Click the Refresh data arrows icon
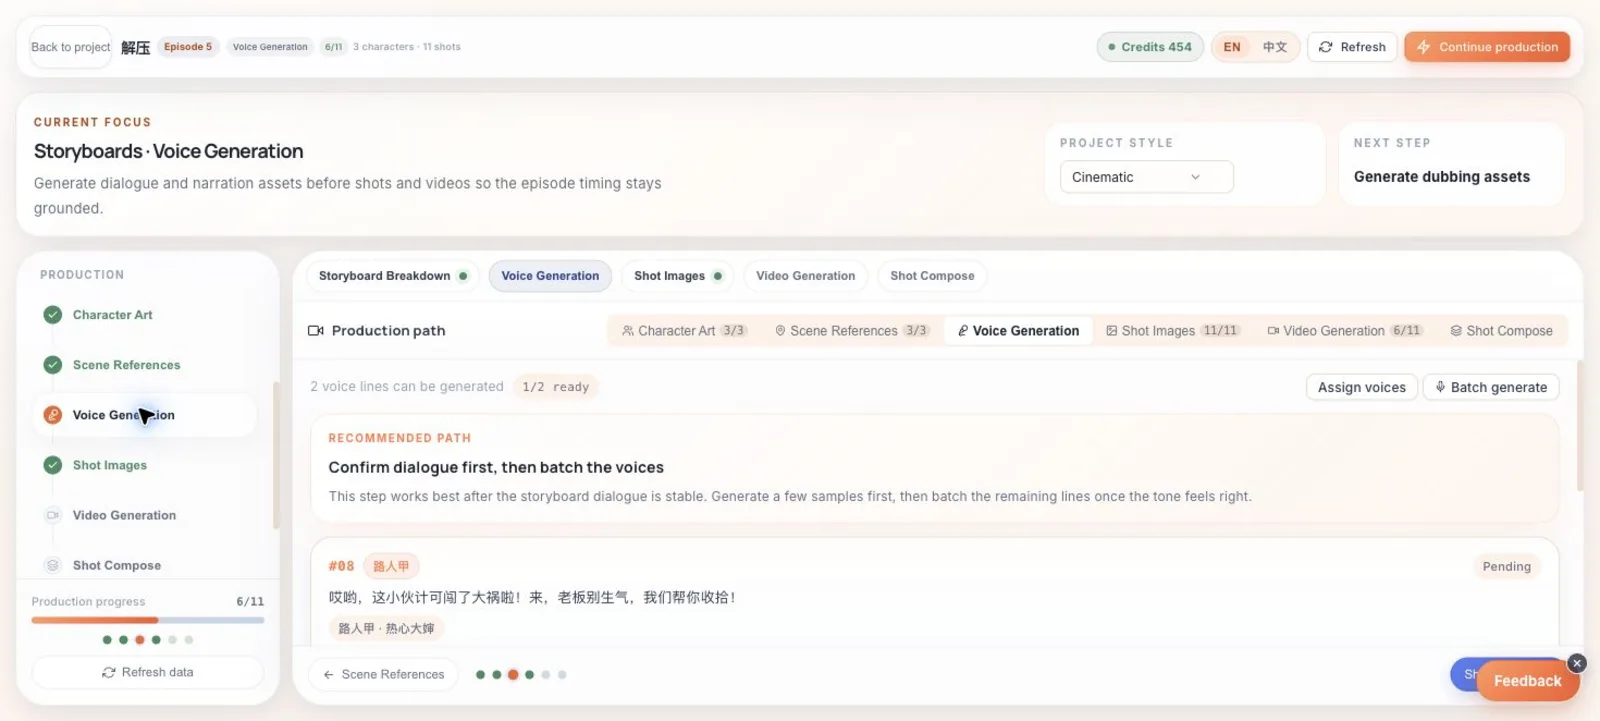The height and width of the screenshot is (721, 1600). (x=109, y=672)
